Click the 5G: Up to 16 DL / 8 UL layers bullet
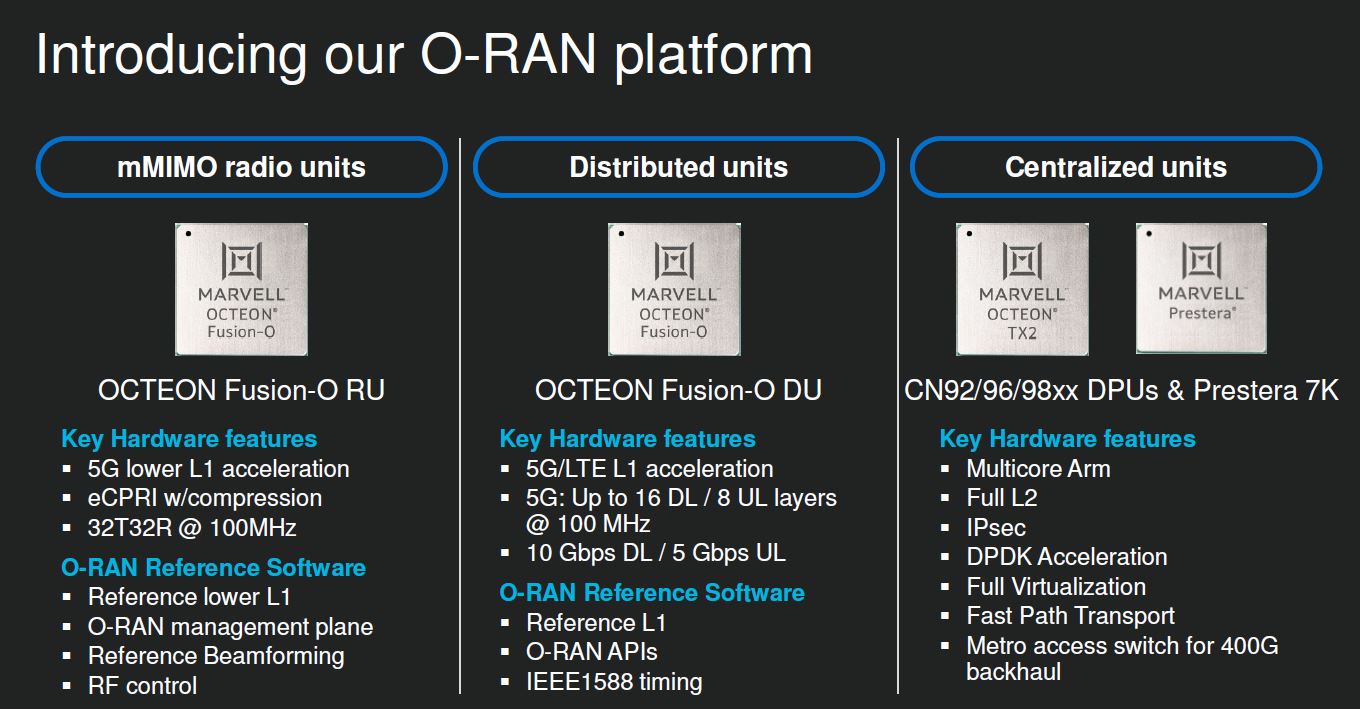This screenshot has height=709, width=1360. (x=669, y=510)
